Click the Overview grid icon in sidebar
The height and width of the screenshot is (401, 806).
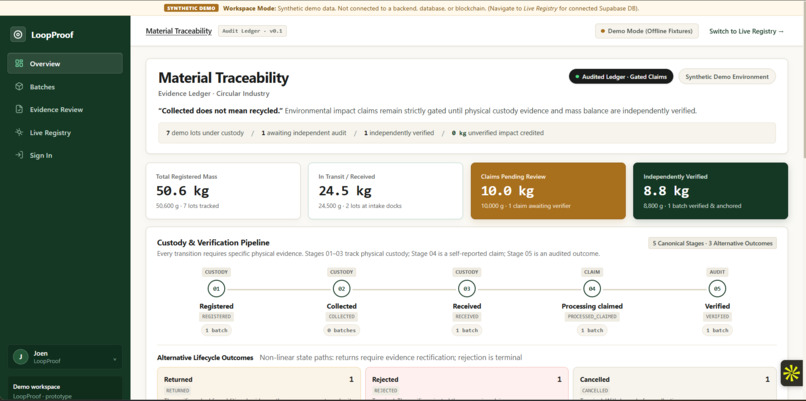(20, 64)
